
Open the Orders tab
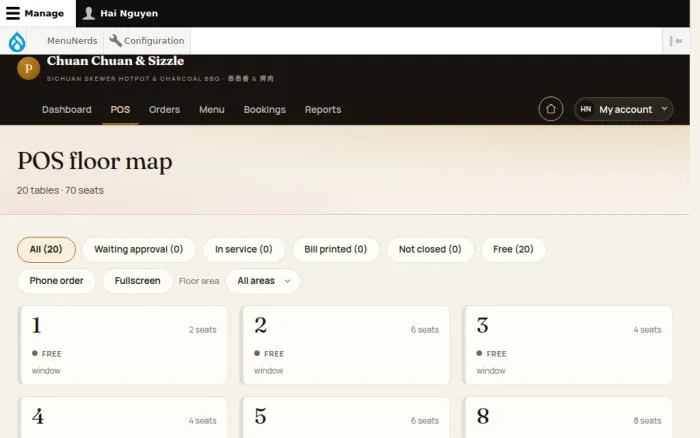coord(164,109)
